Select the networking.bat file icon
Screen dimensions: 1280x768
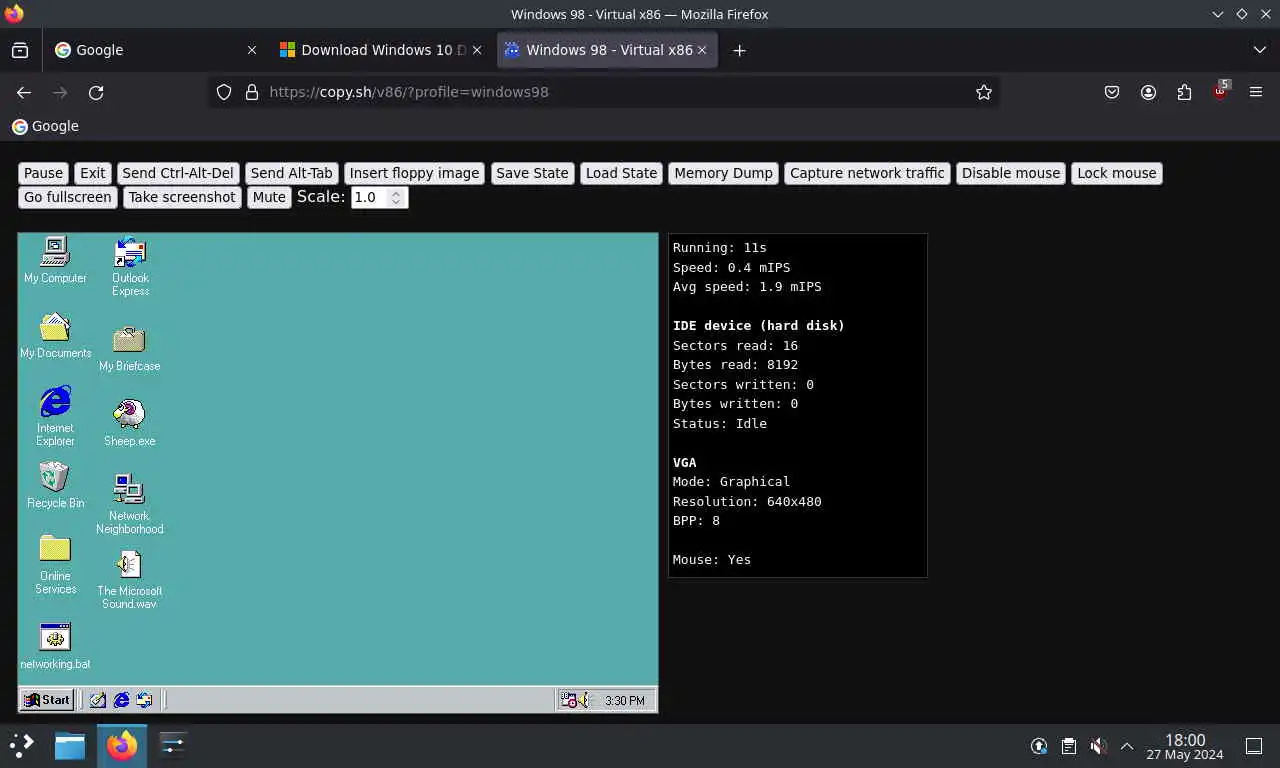coord(55,646)
